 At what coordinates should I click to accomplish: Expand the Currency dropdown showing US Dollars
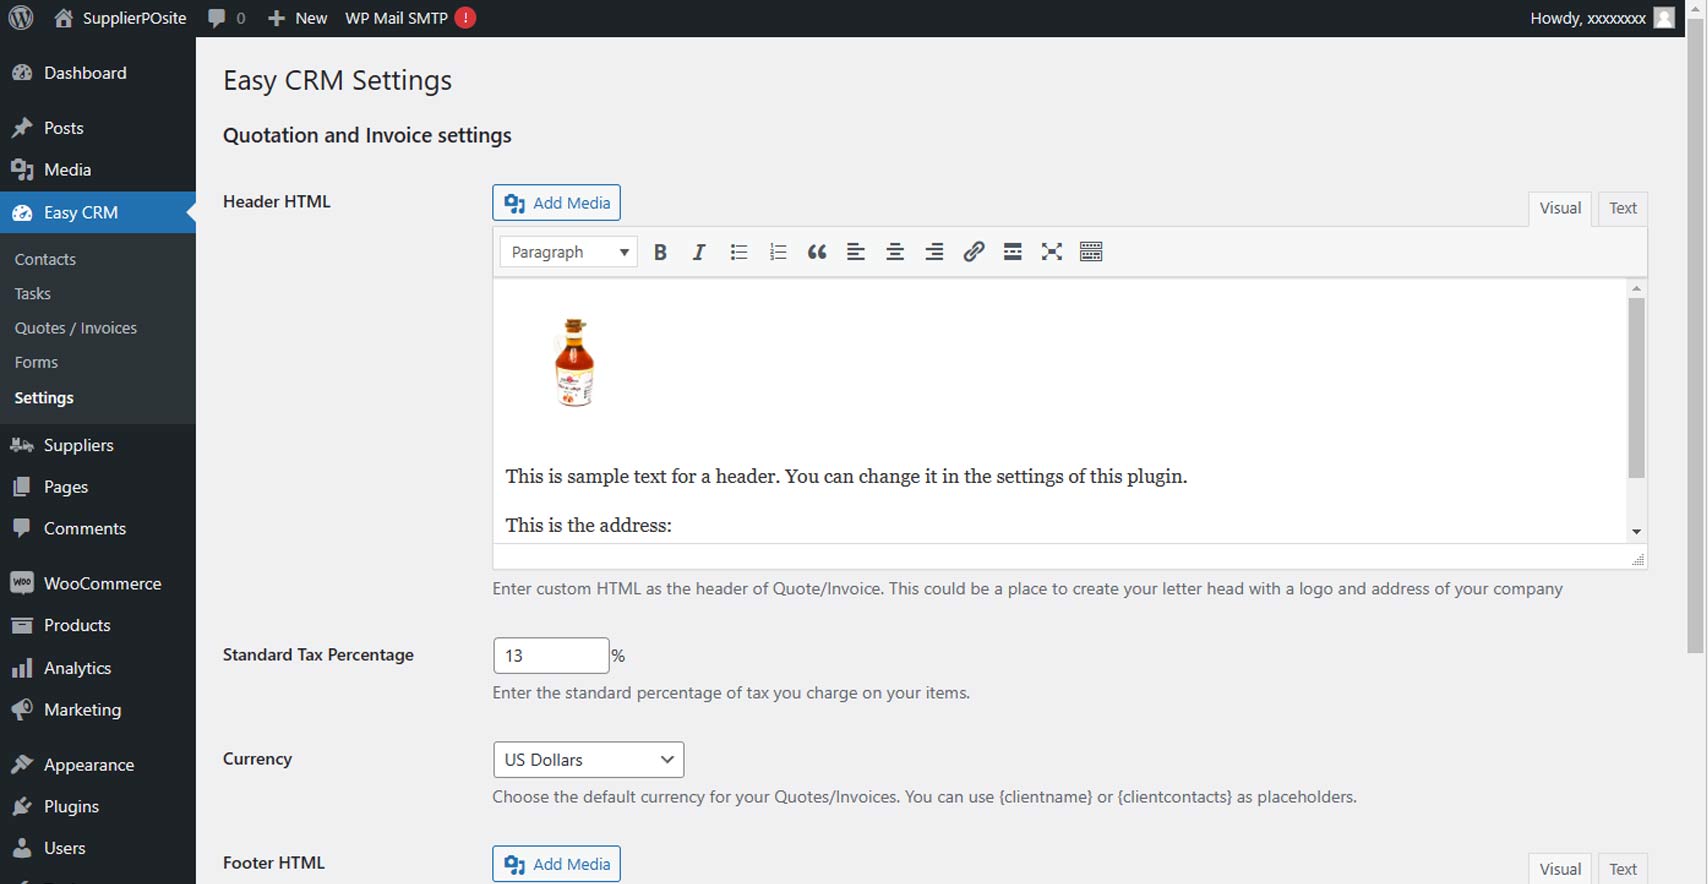pyautogui.click(x=588, y=760)
